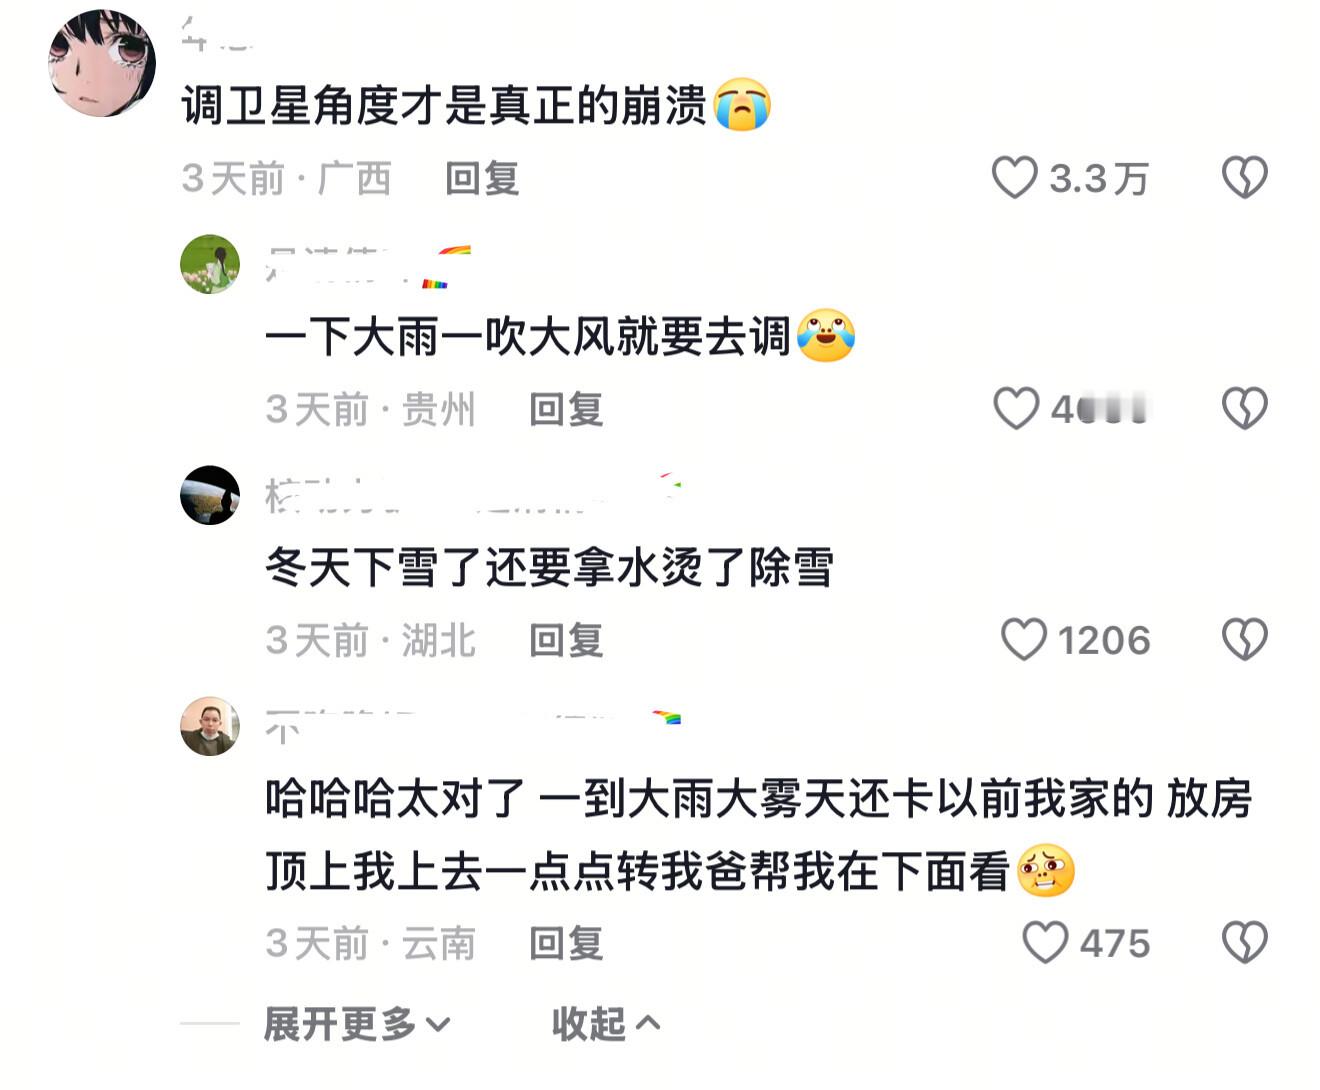Open the green-field avatar of 贵州 user
Viewport: 1320px width, 1090px height.
210,264
